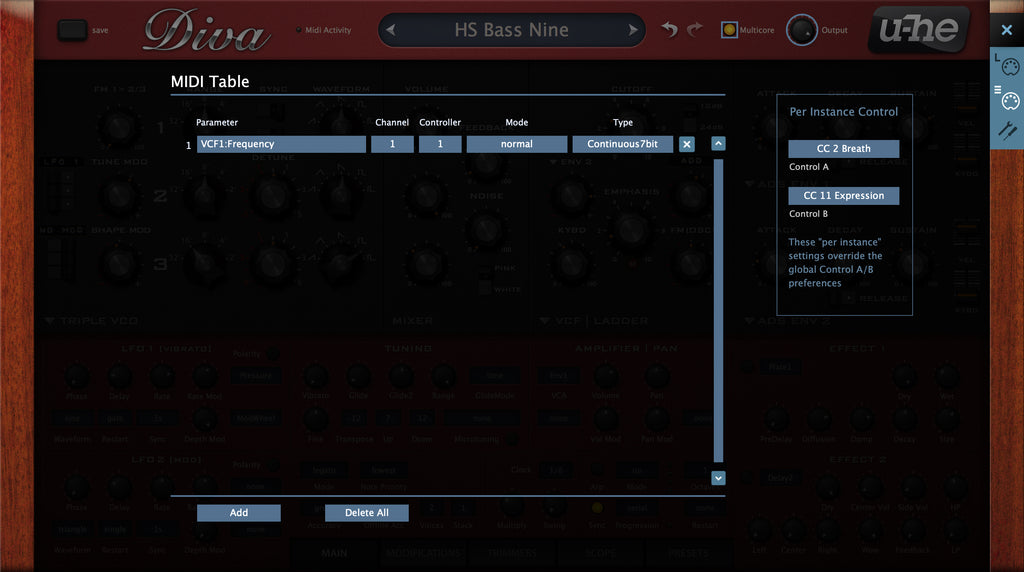Toggle the Multicore button
Image resolution: width=1024 pixels, height=572 pixels.
729,29
